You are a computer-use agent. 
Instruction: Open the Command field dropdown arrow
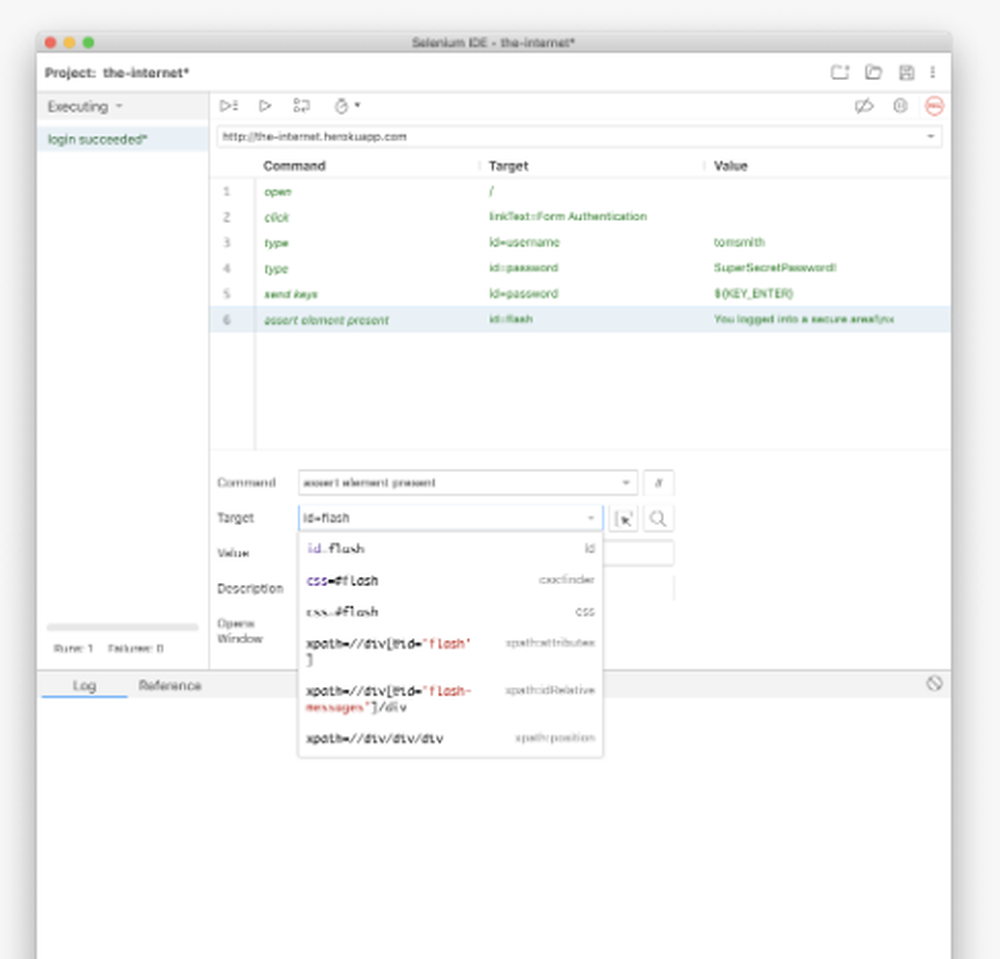[x=626, y=483]
